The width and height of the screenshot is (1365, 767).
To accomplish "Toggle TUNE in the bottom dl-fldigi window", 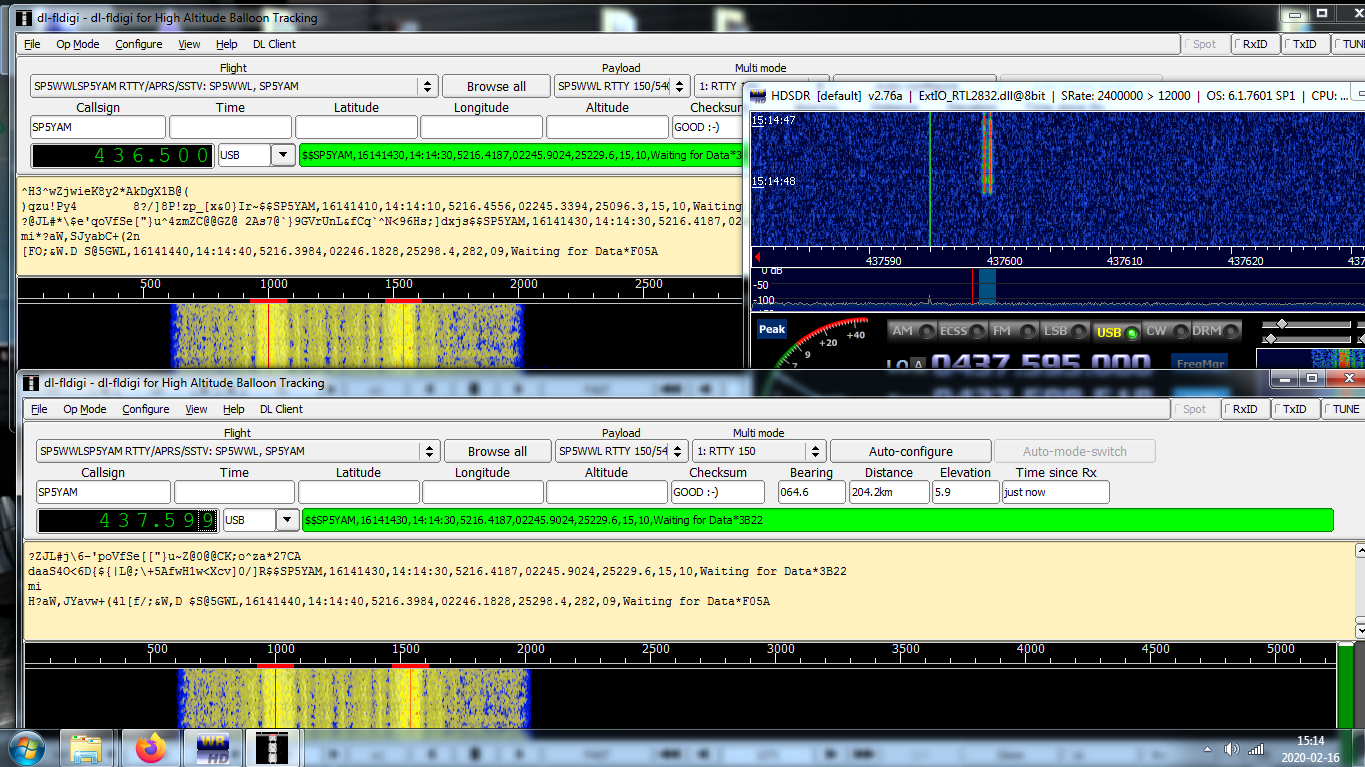I will [1343, 409].
